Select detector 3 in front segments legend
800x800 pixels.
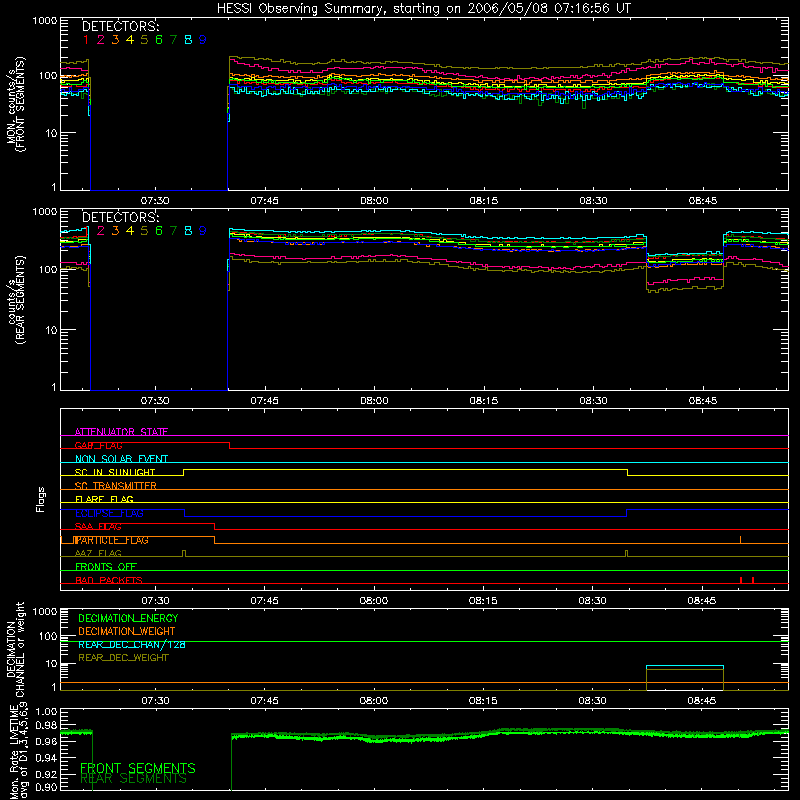pyautogui.click(x=115, y=40)
